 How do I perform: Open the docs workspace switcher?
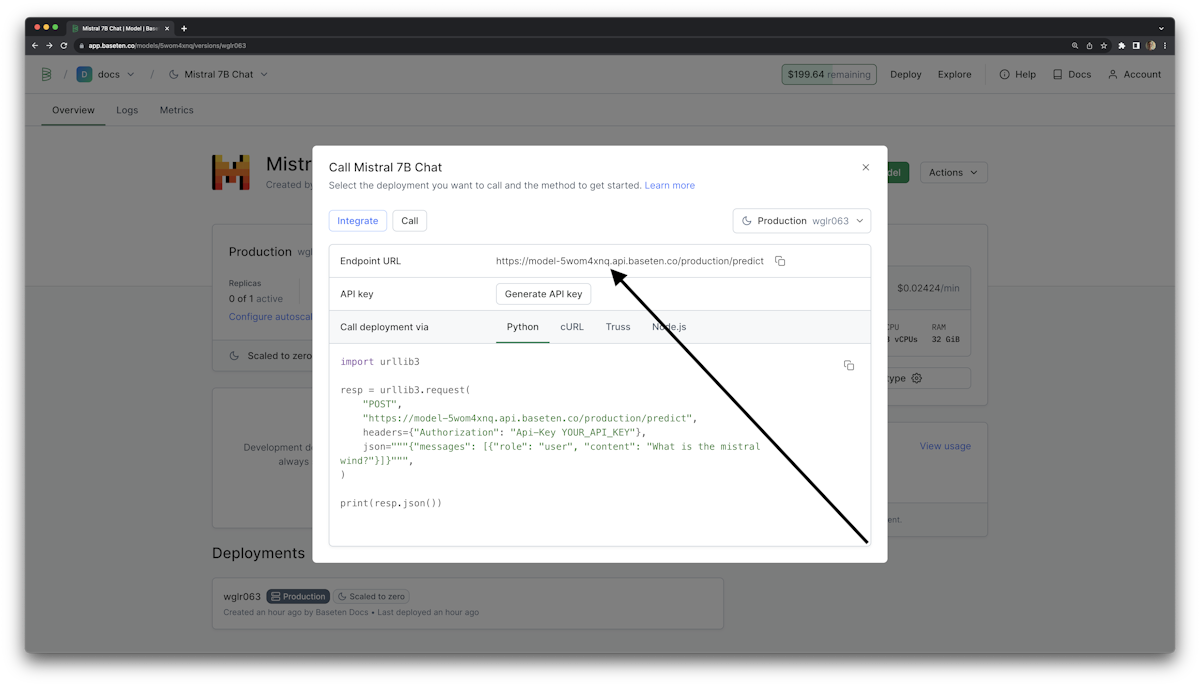(106, 74)
